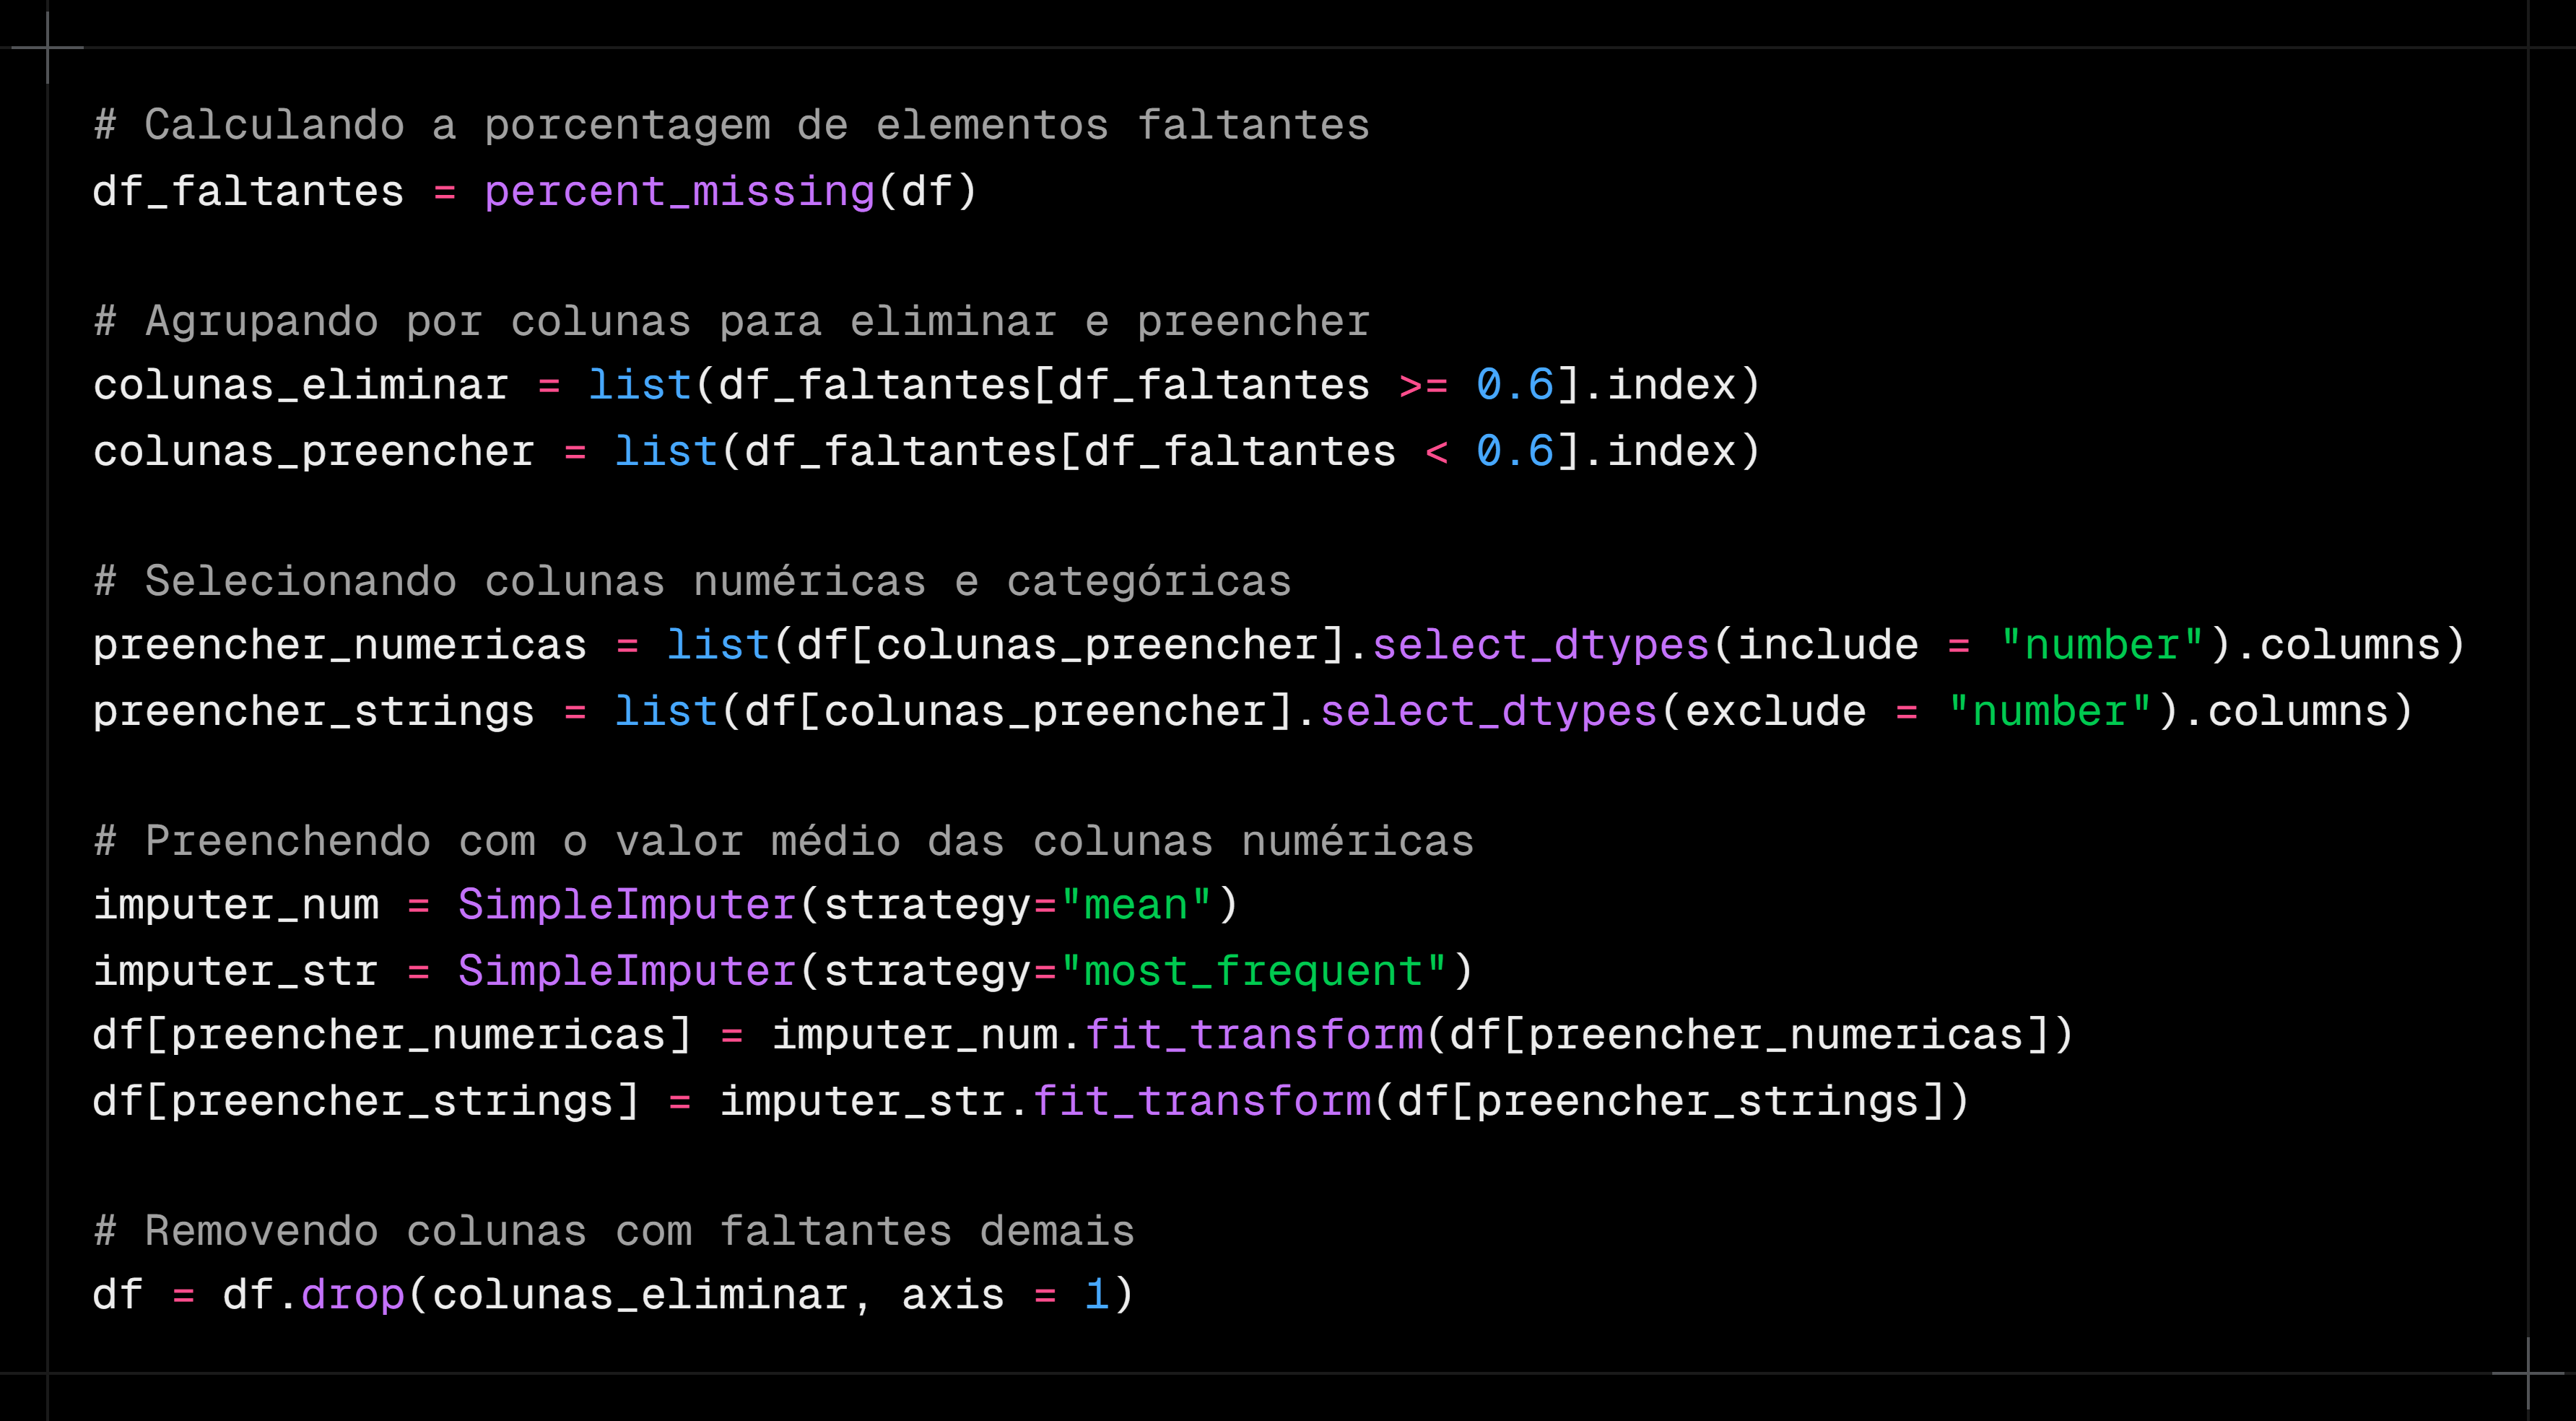The image size is (2576, 1421).
Task: Click the comment "# Calculando a porcentagem de elementos faltantes"
Action: [731, 126]
